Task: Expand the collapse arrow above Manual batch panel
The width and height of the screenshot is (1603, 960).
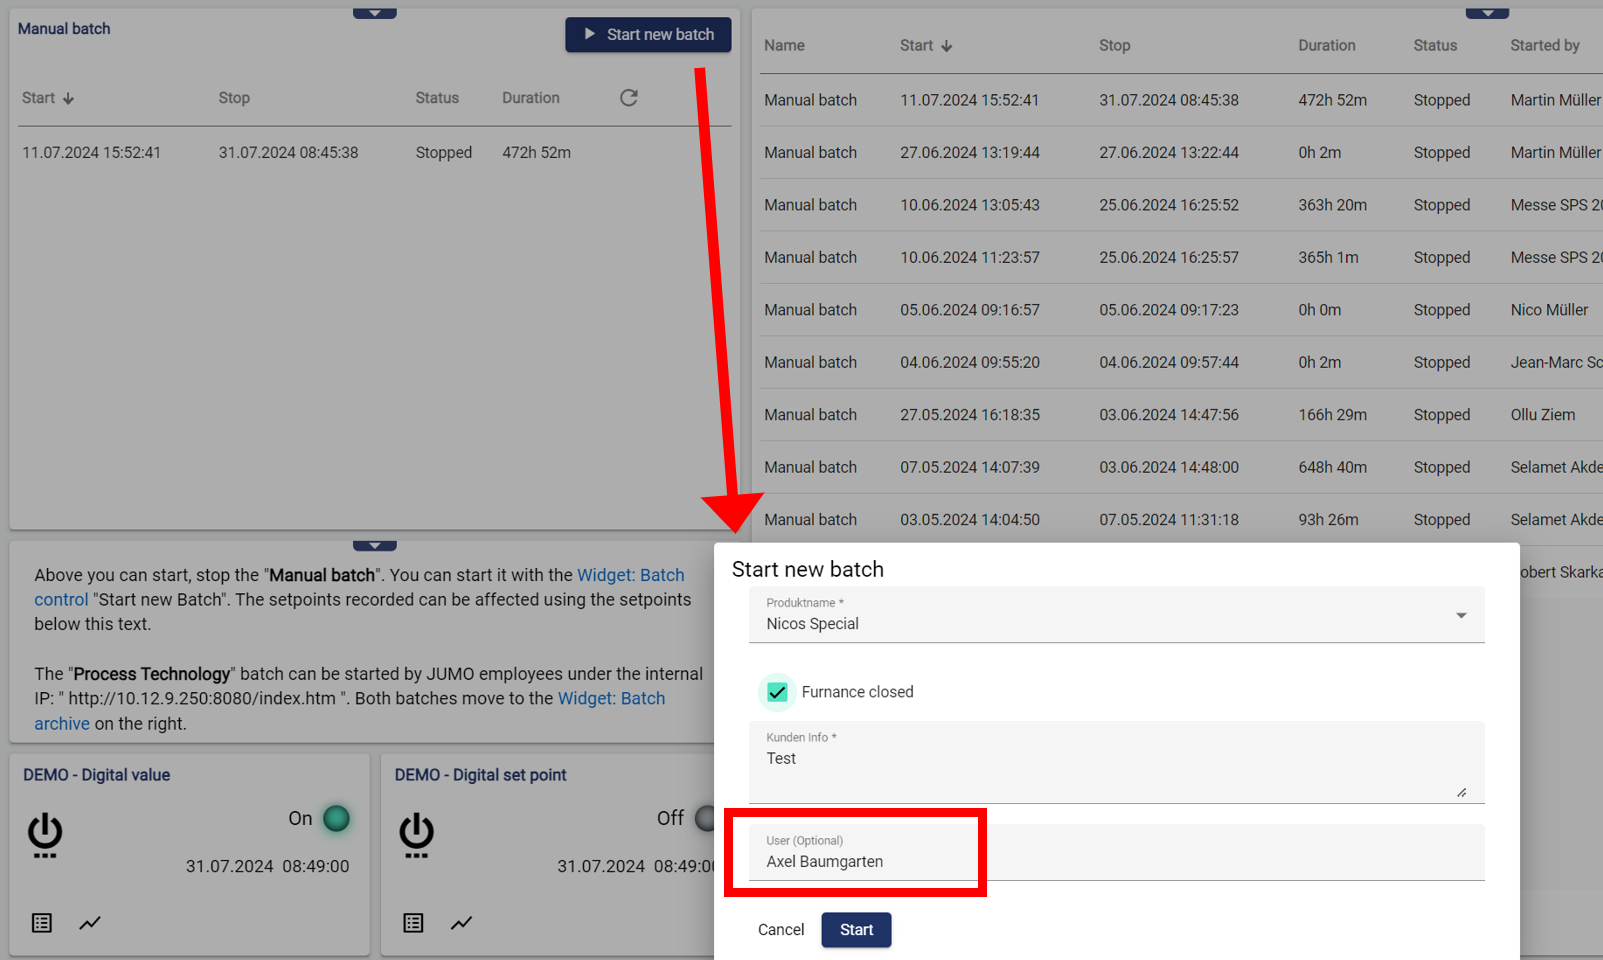Action: pos(375,14)
